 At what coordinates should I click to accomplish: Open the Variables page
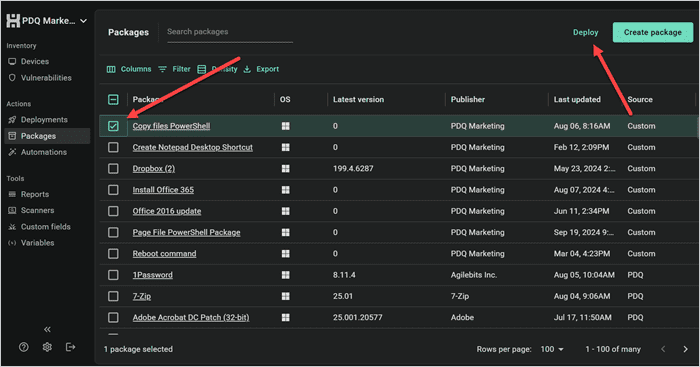pos(31,243)
